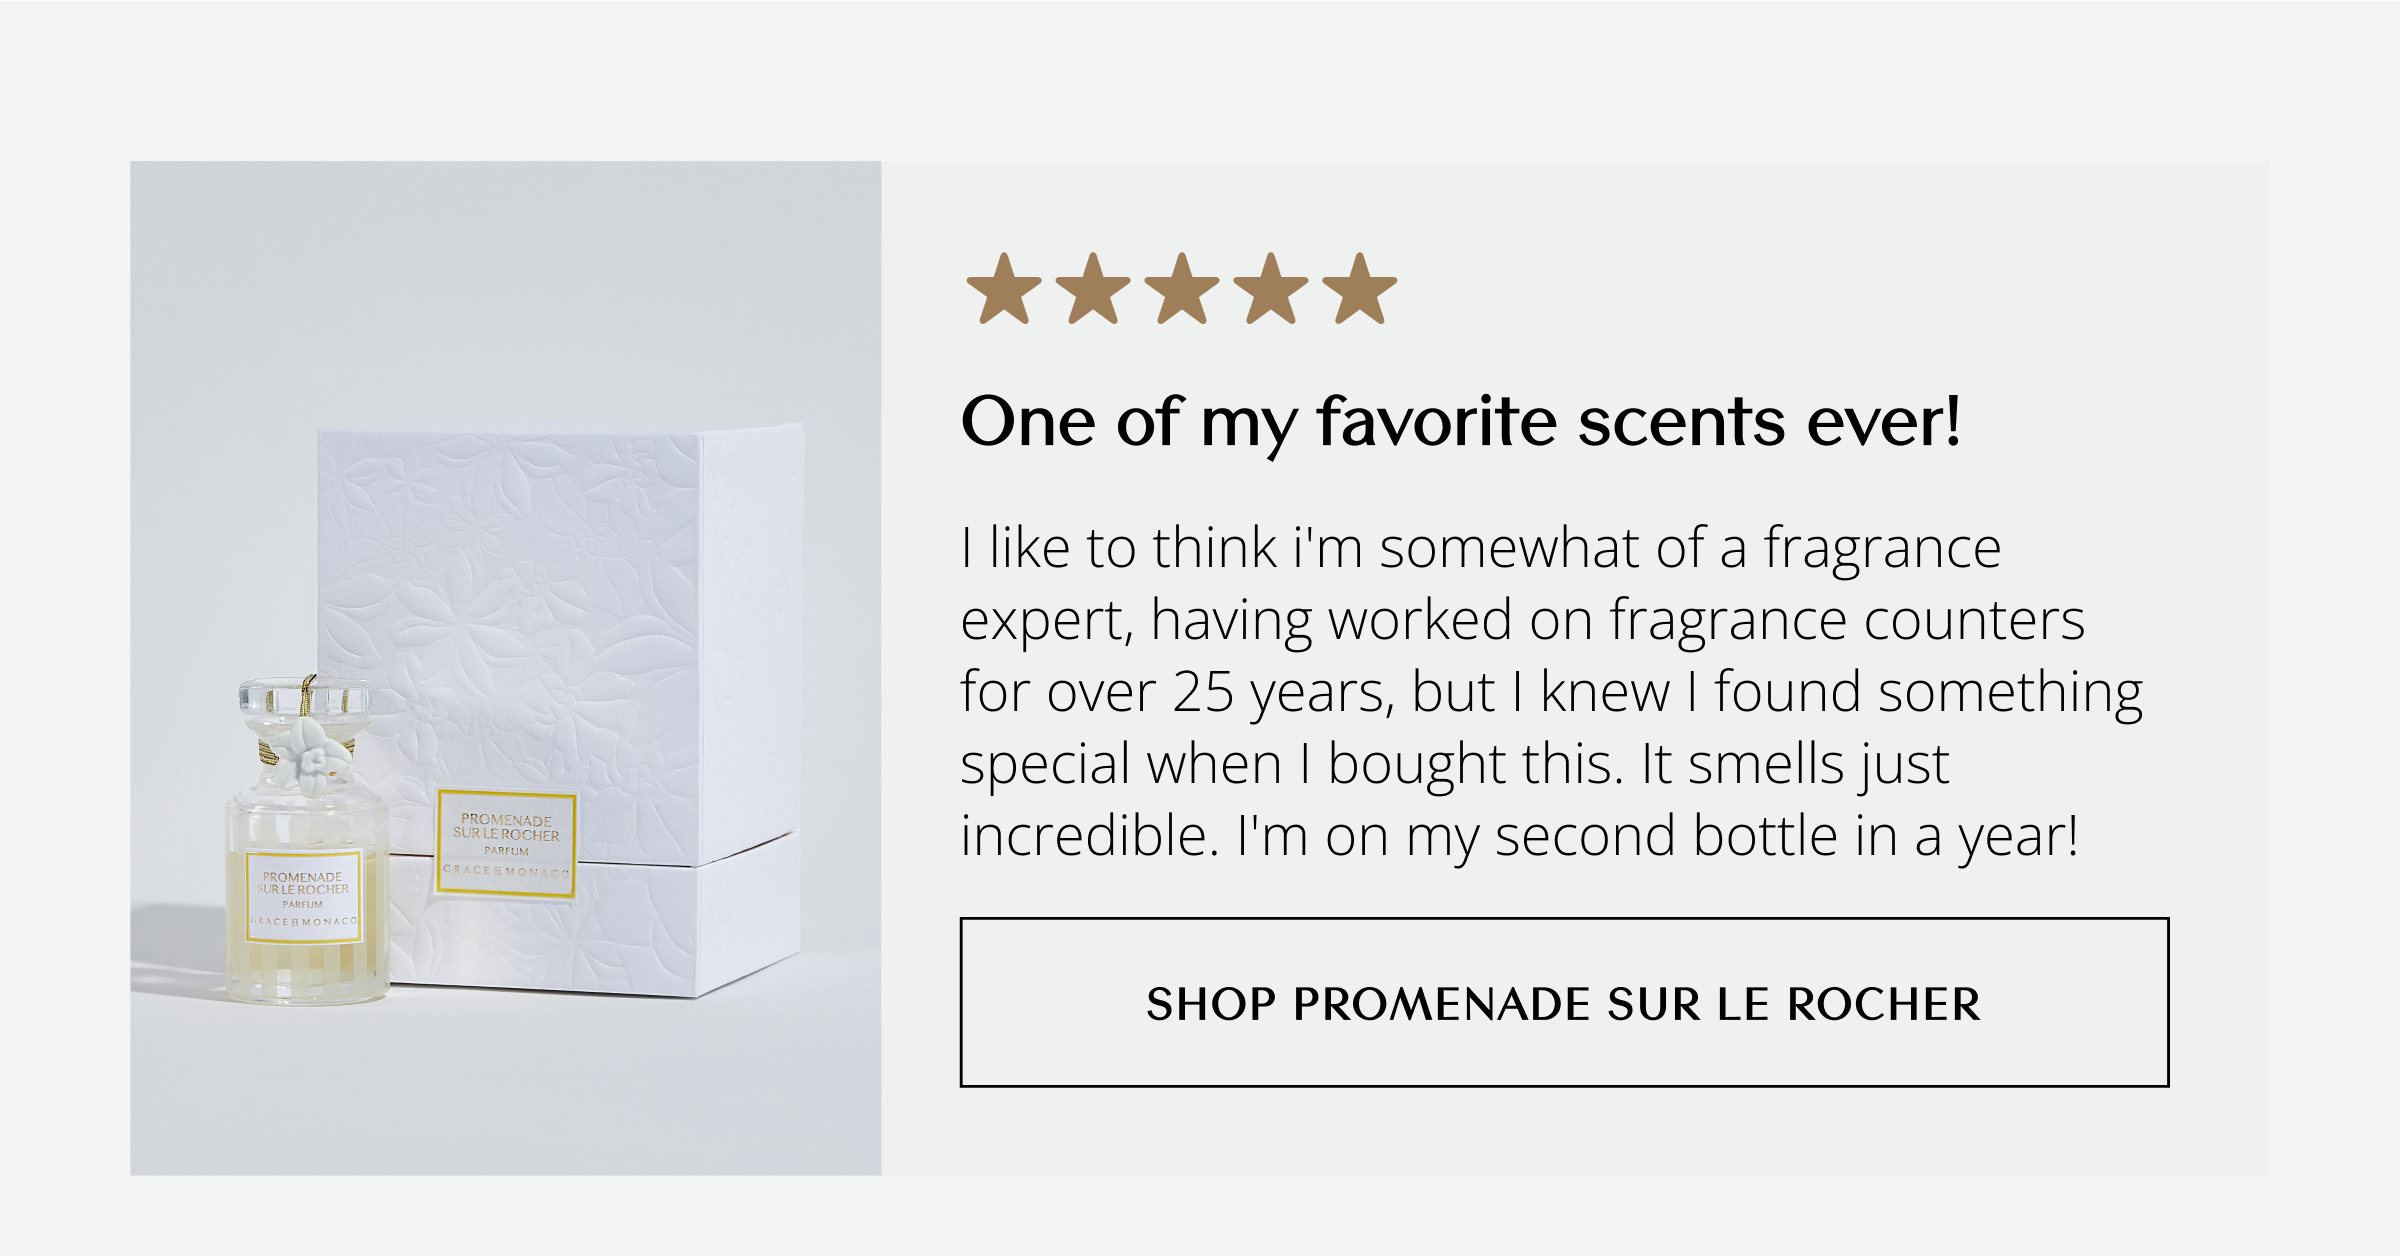
Task: Click the gold-framed label on the white box
Action: coord(507,844)
